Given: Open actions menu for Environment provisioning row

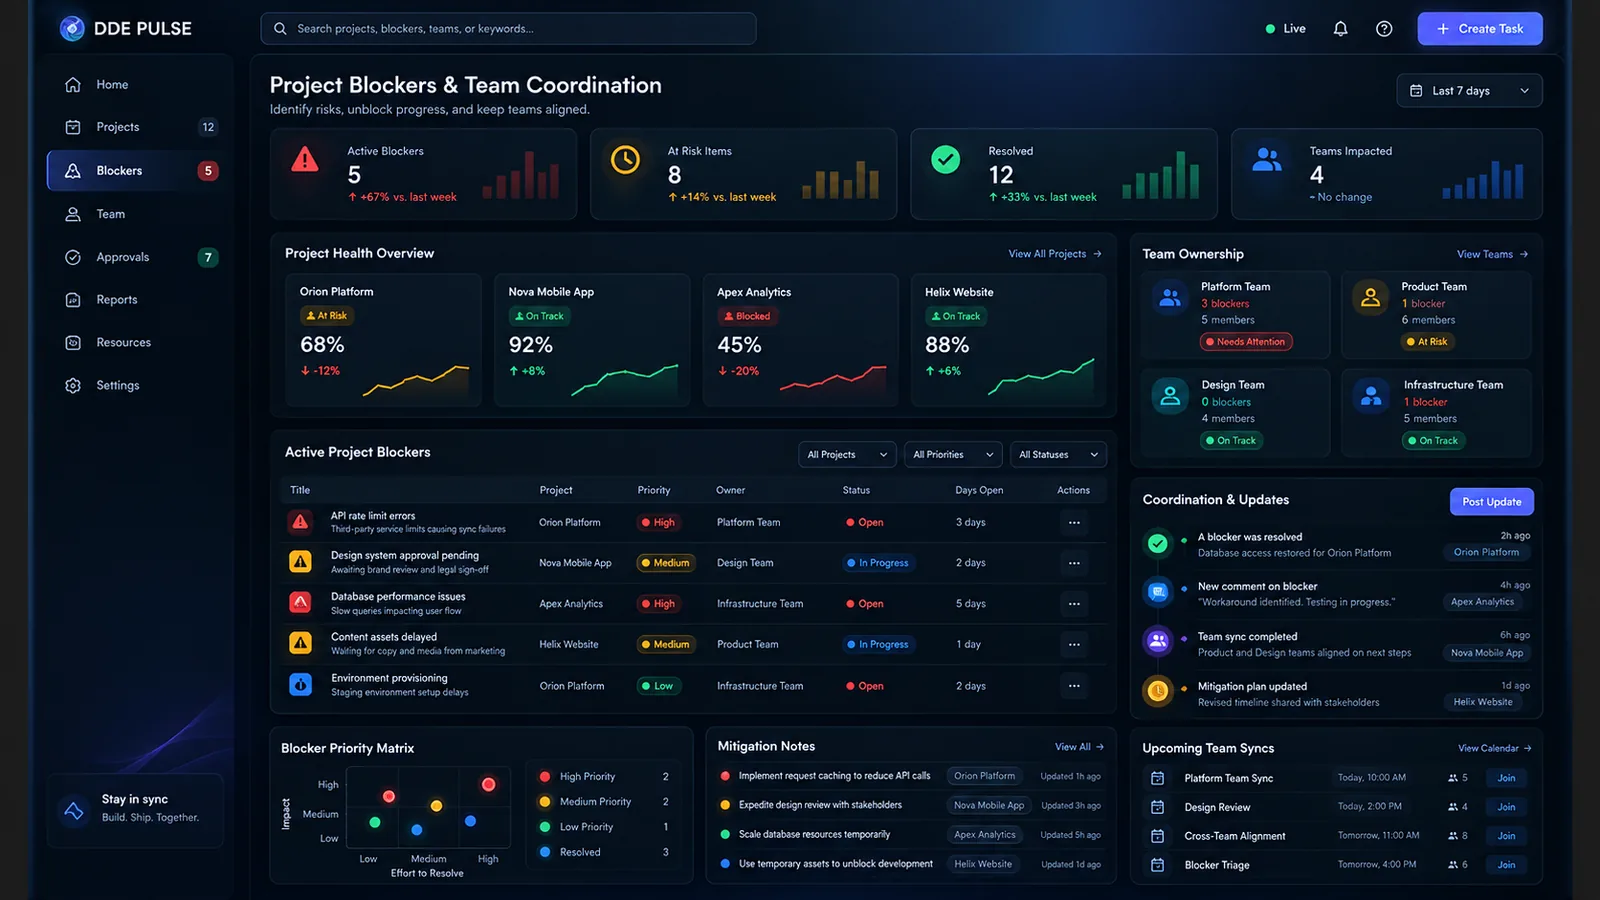Looking at the screenshot, I should coord(1074,686).
